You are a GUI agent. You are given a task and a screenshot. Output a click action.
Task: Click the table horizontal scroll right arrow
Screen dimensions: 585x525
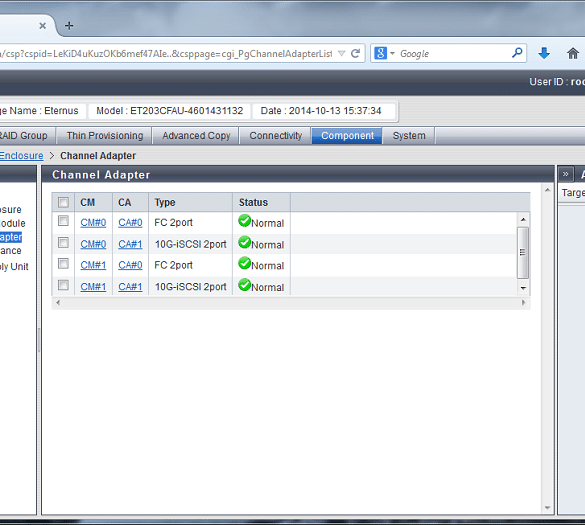523,303
